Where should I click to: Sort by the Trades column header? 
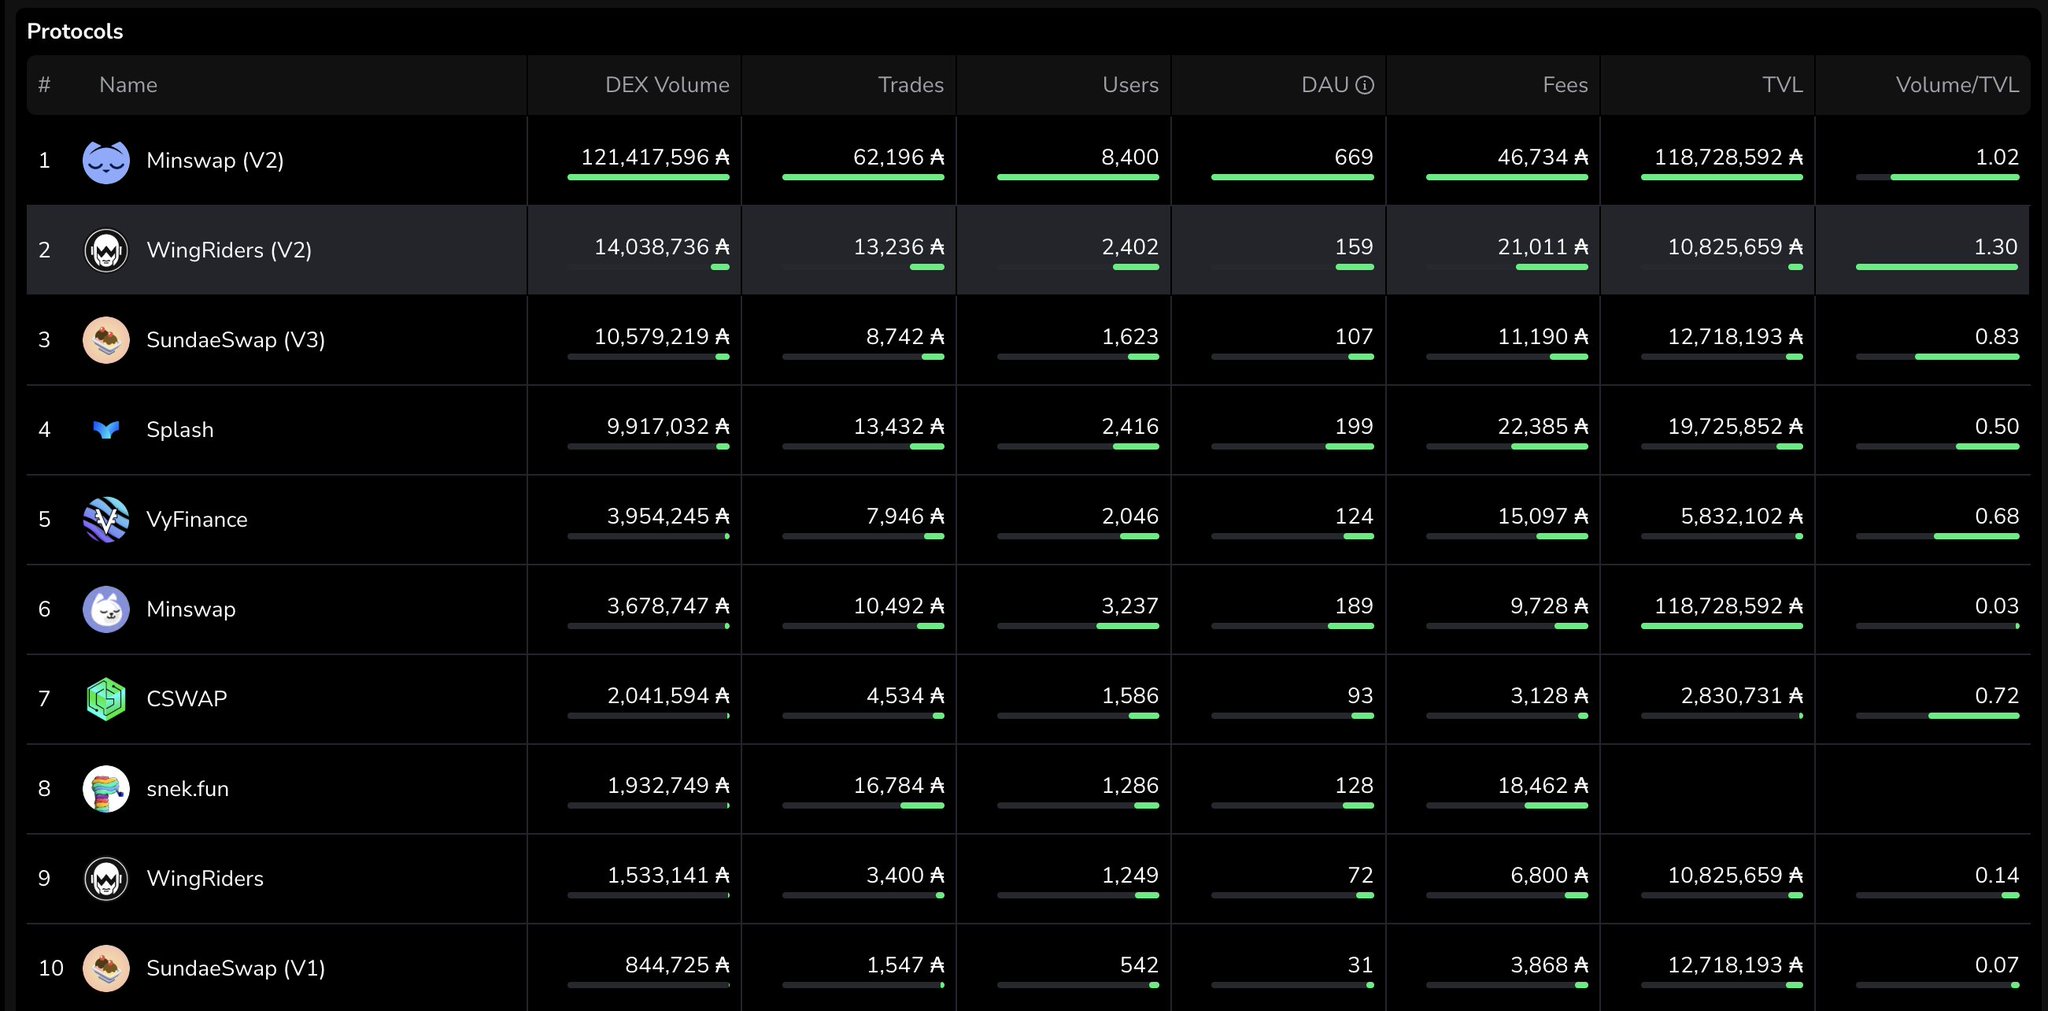click(910, 85)
